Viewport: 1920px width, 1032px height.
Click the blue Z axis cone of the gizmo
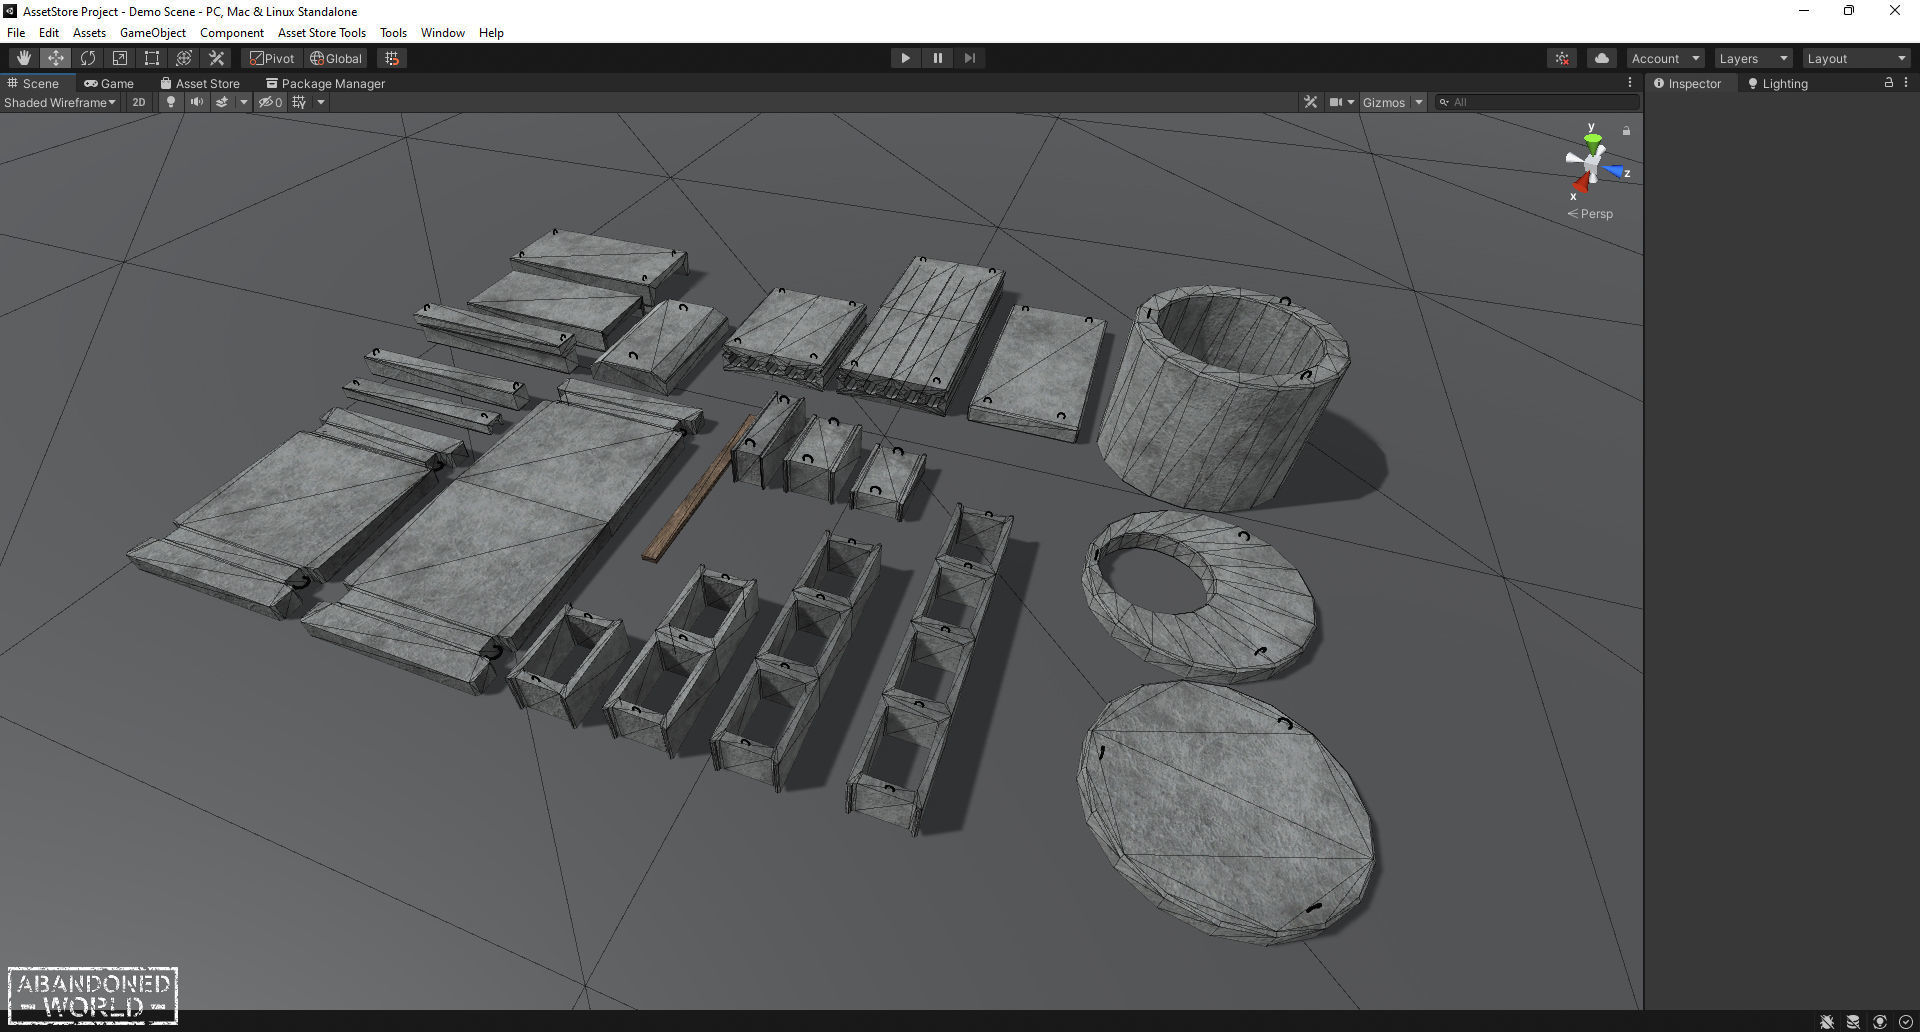click(1614, 171)
